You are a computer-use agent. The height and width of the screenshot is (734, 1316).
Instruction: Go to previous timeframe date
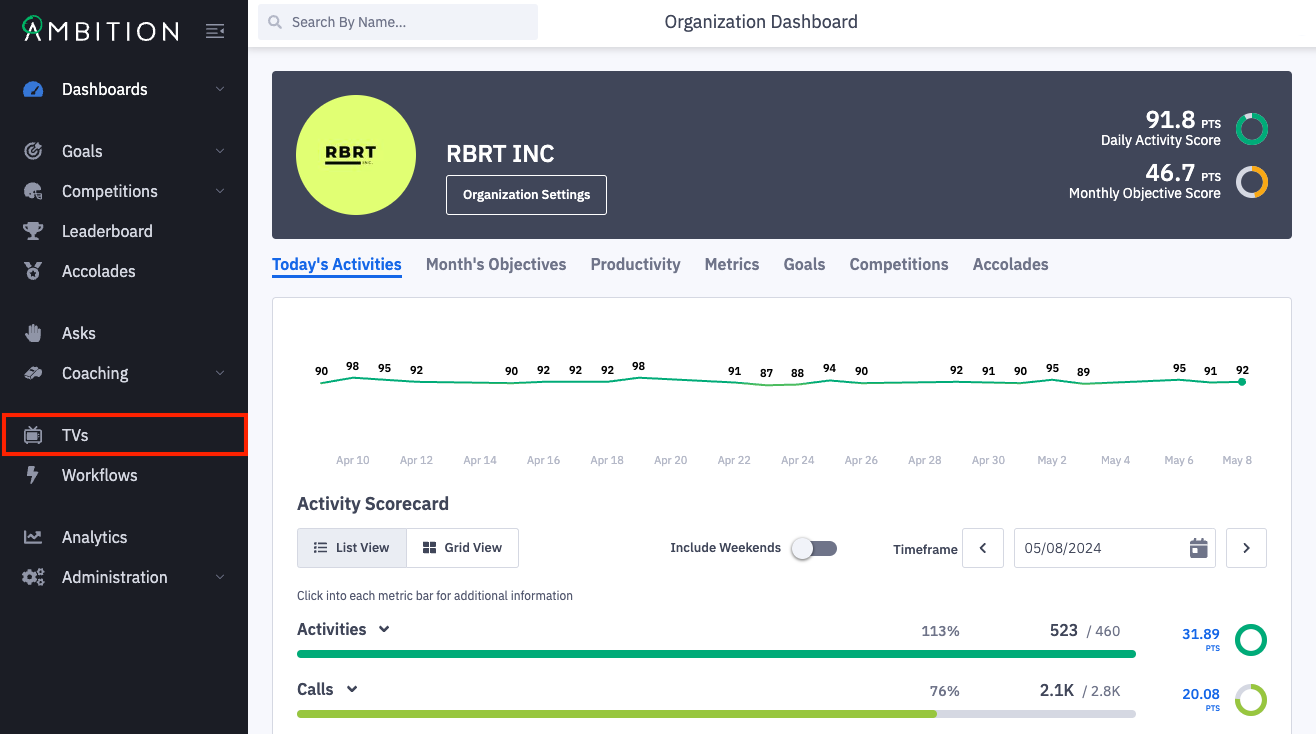(x=983, y=548)
